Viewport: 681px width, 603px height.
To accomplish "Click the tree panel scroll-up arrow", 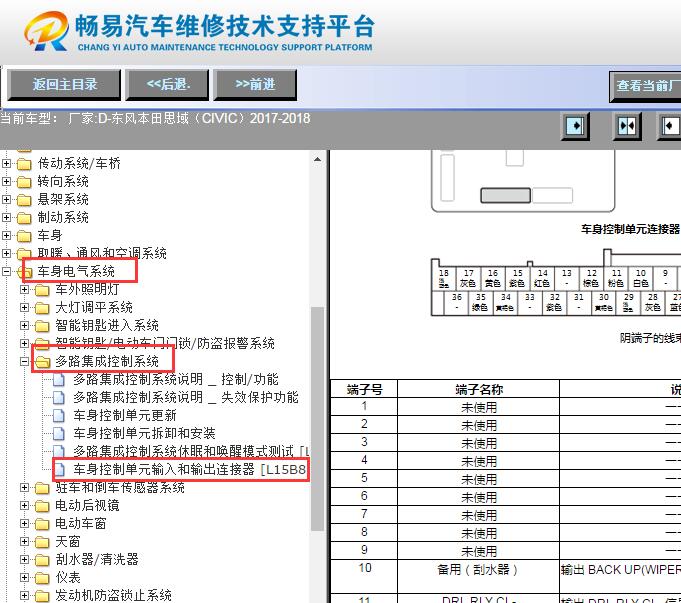I will point(317,159).
